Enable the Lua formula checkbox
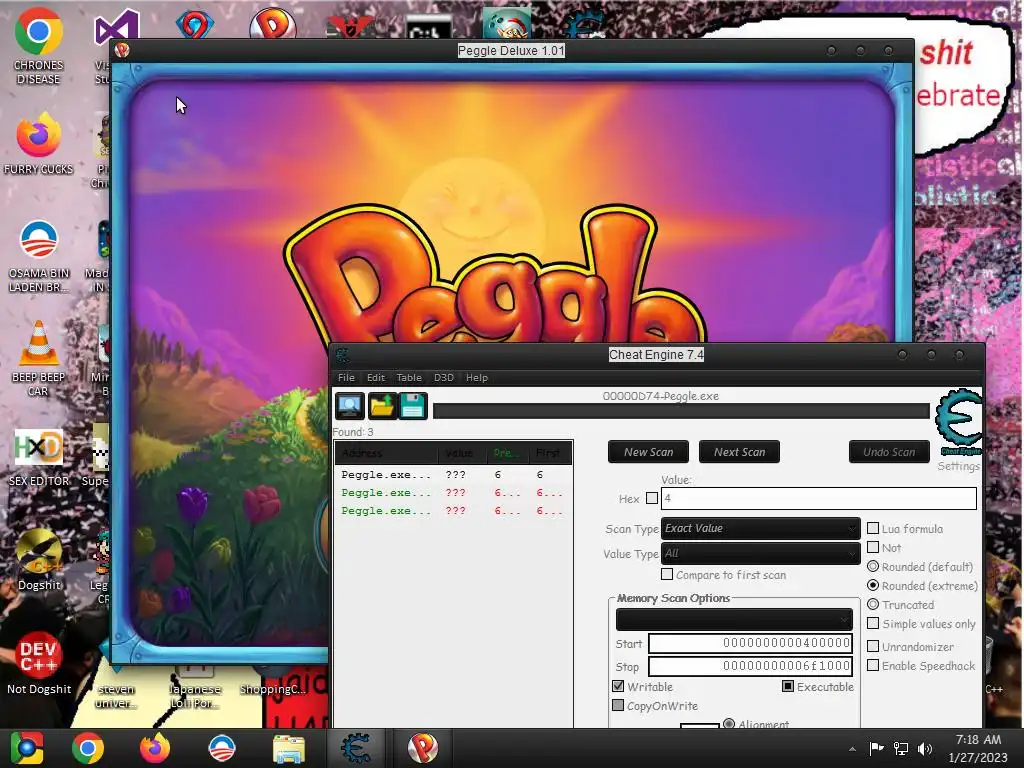The height and width of the screenshot is (768, 1024). click(873, 528)
